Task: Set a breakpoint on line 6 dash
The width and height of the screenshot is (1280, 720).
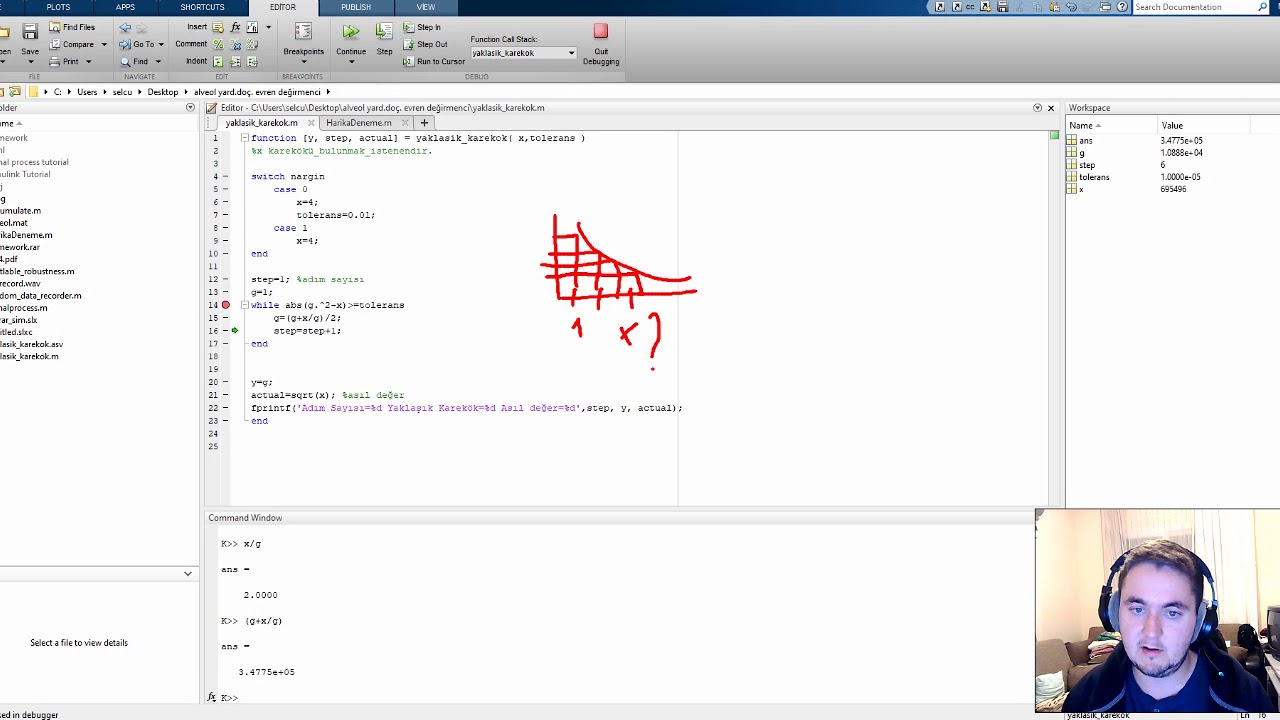Action: 226,202
